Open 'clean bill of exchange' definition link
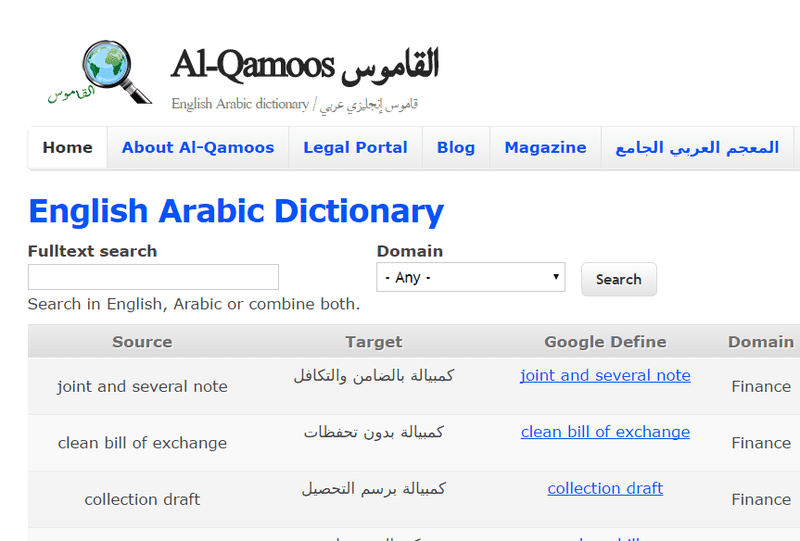This screenshot has width=800, height=541. click(x=605, y=432)
